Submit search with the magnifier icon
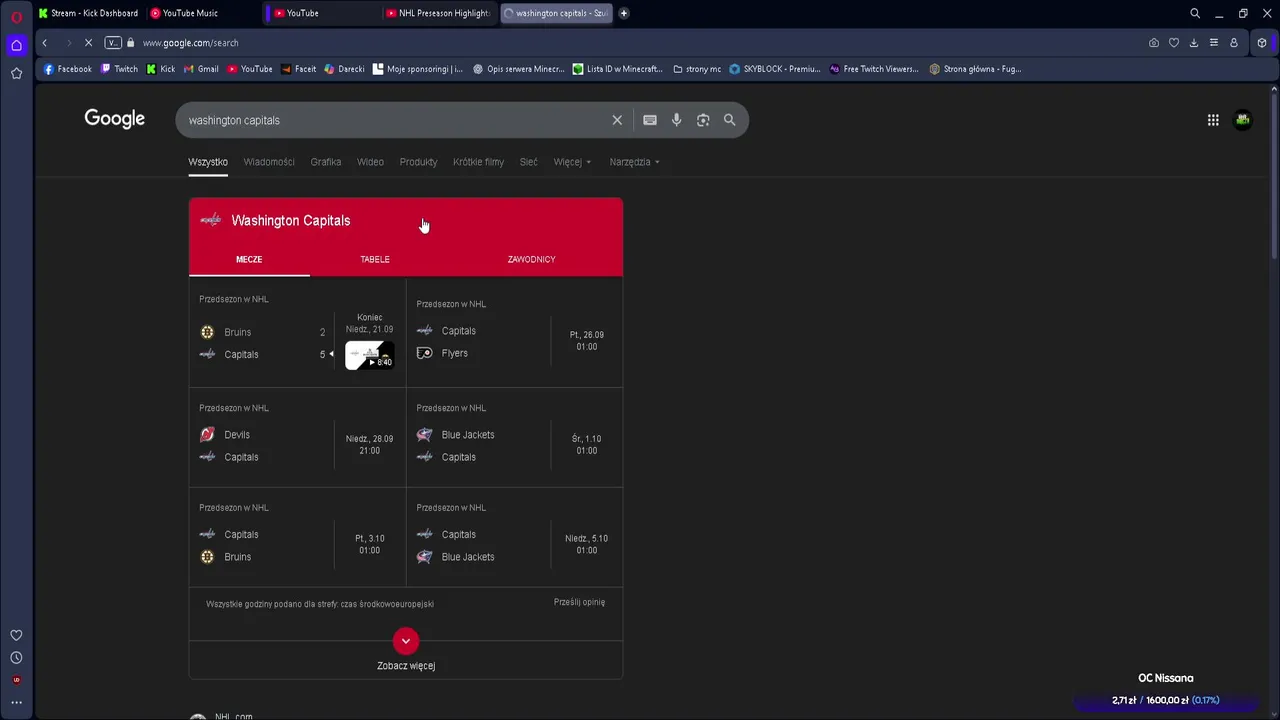 (x=730, y=120)
